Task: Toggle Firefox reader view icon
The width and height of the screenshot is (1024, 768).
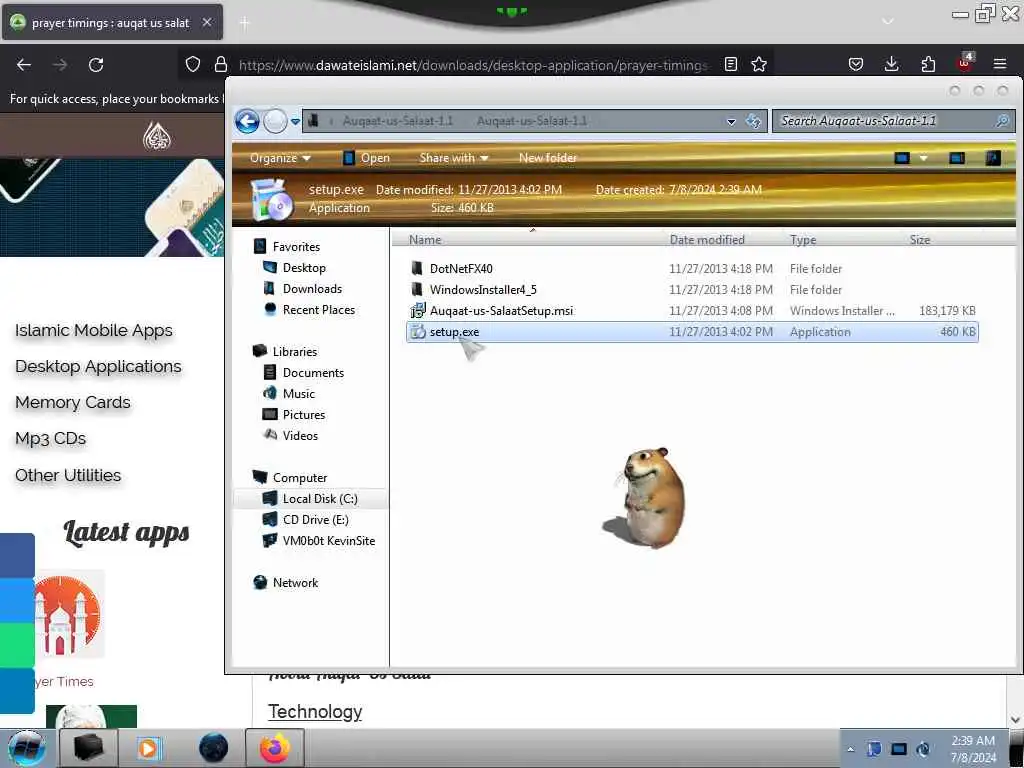Action: pyautogui.click(x=731, y=64)
